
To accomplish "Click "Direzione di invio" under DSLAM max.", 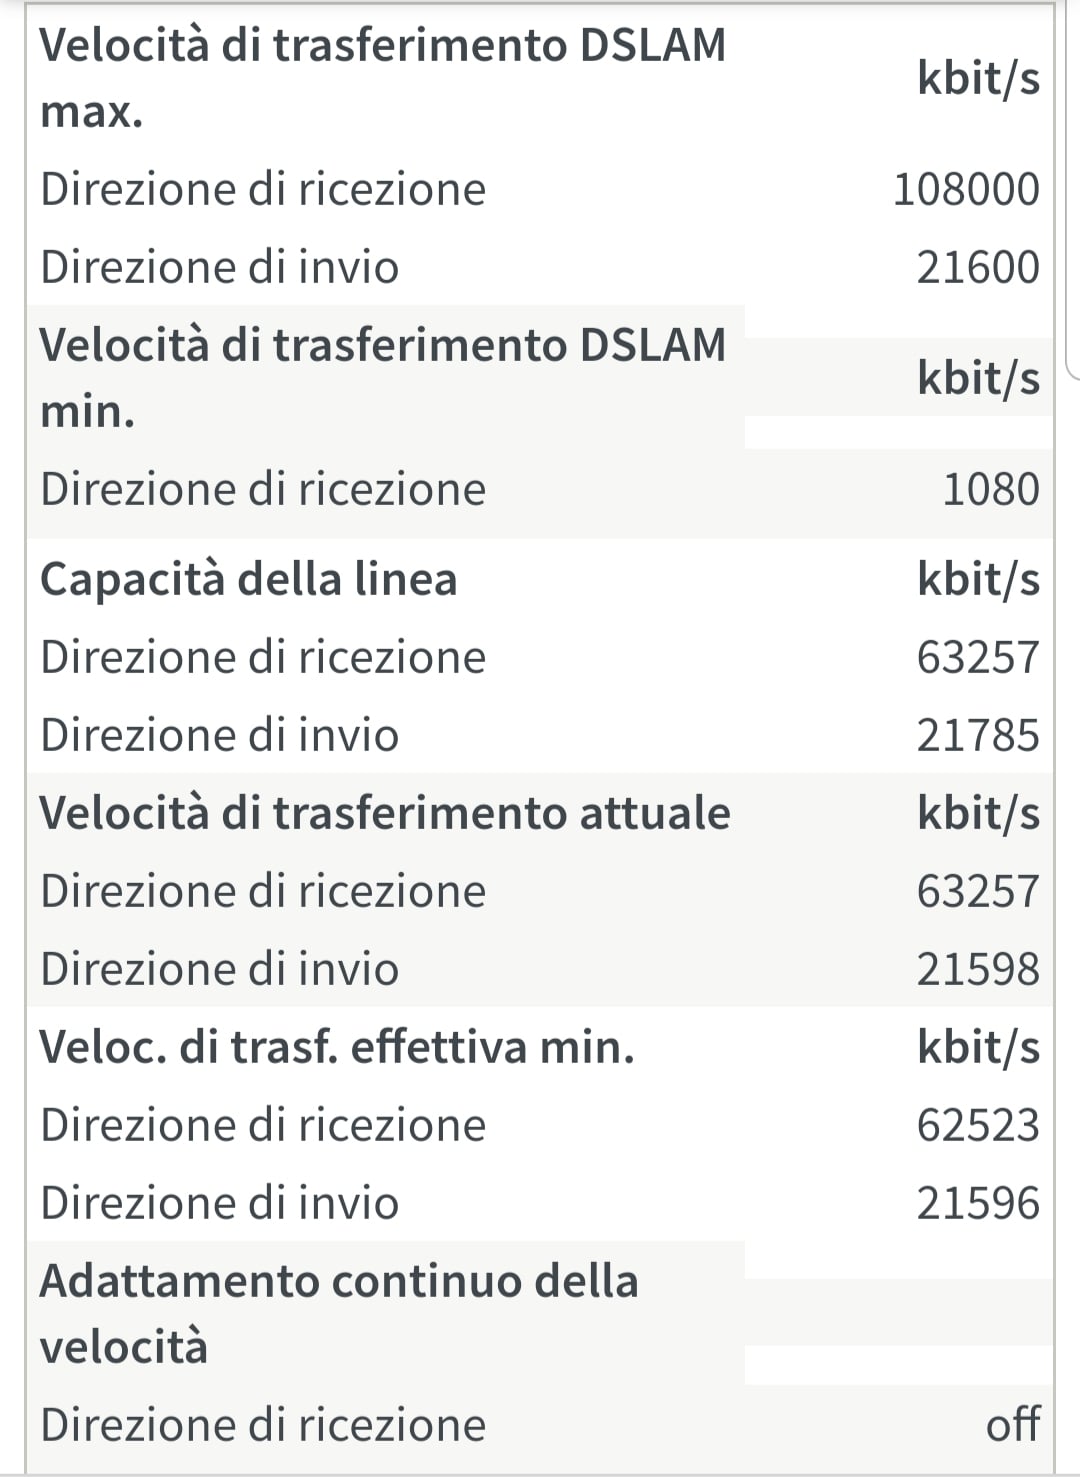I will click(219, 268).
